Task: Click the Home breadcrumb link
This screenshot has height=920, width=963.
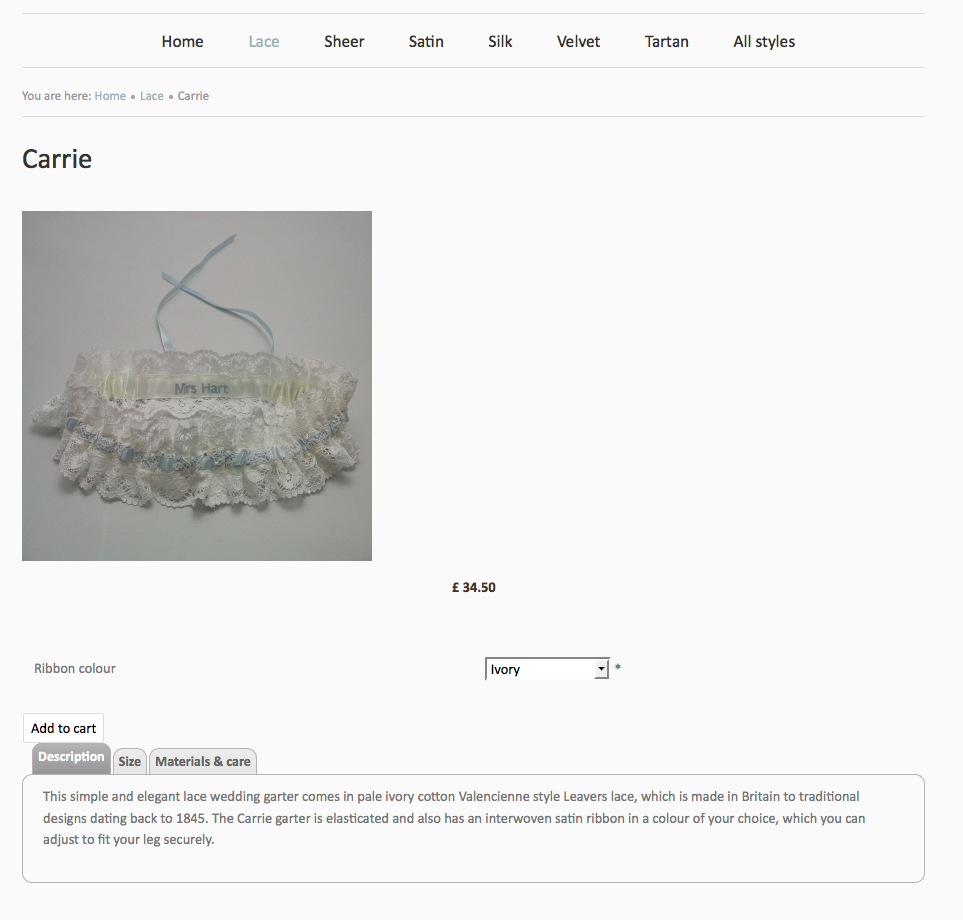Action: coord(110,96)
